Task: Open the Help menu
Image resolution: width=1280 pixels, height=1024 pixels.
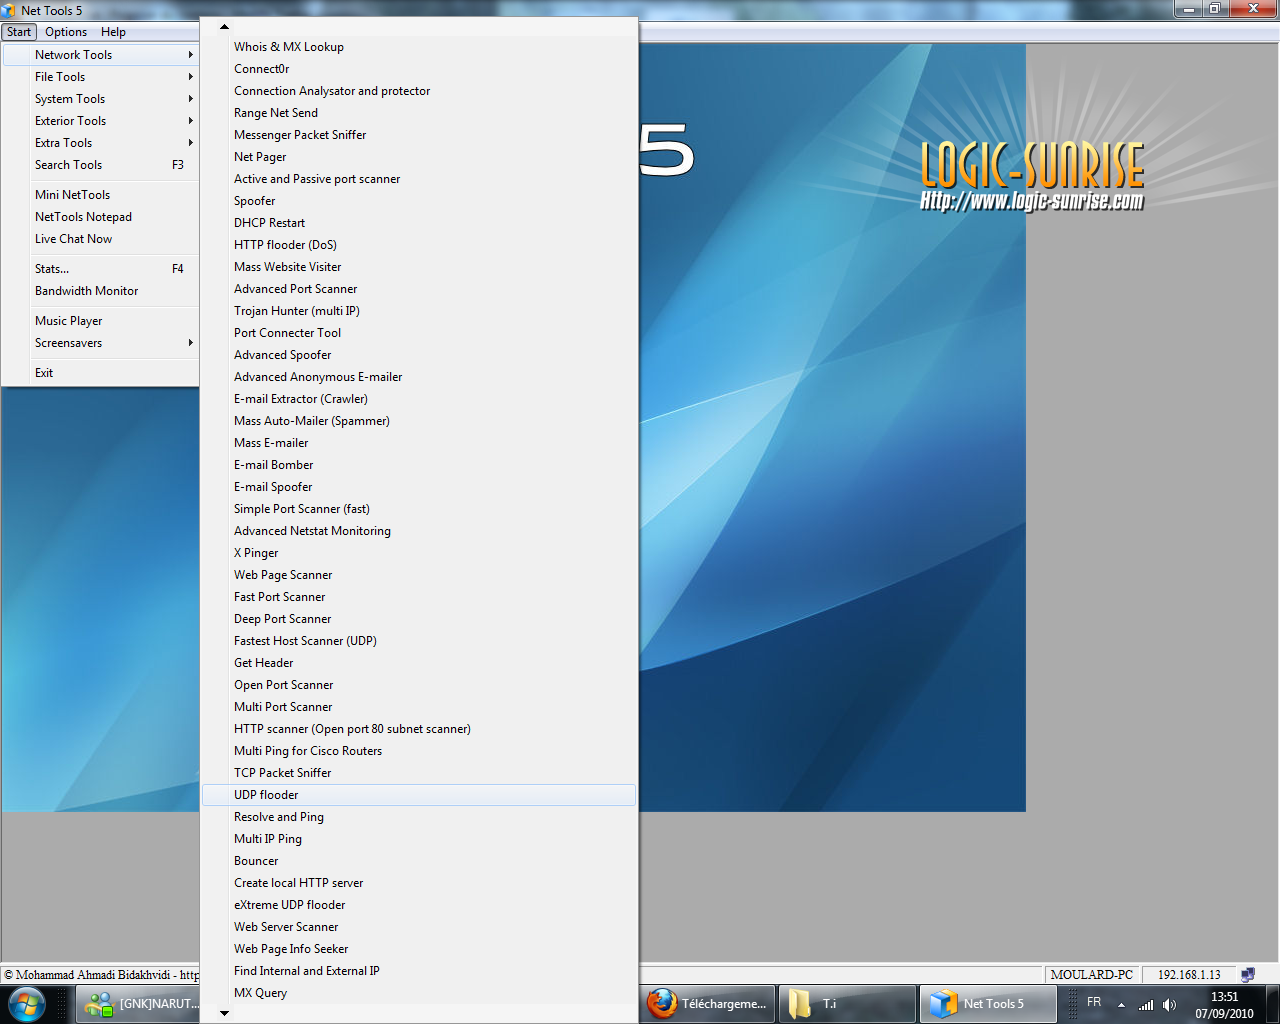Action: click(x=113, y=32)
